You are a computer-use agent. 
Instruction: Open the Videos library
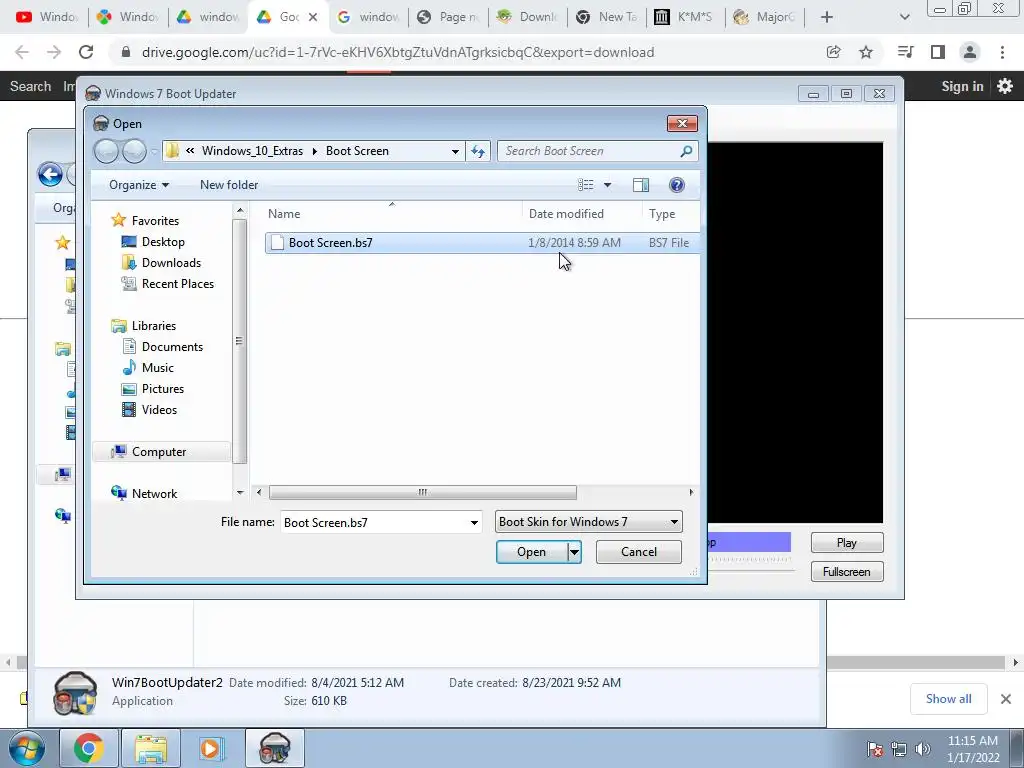pos(159,409)
